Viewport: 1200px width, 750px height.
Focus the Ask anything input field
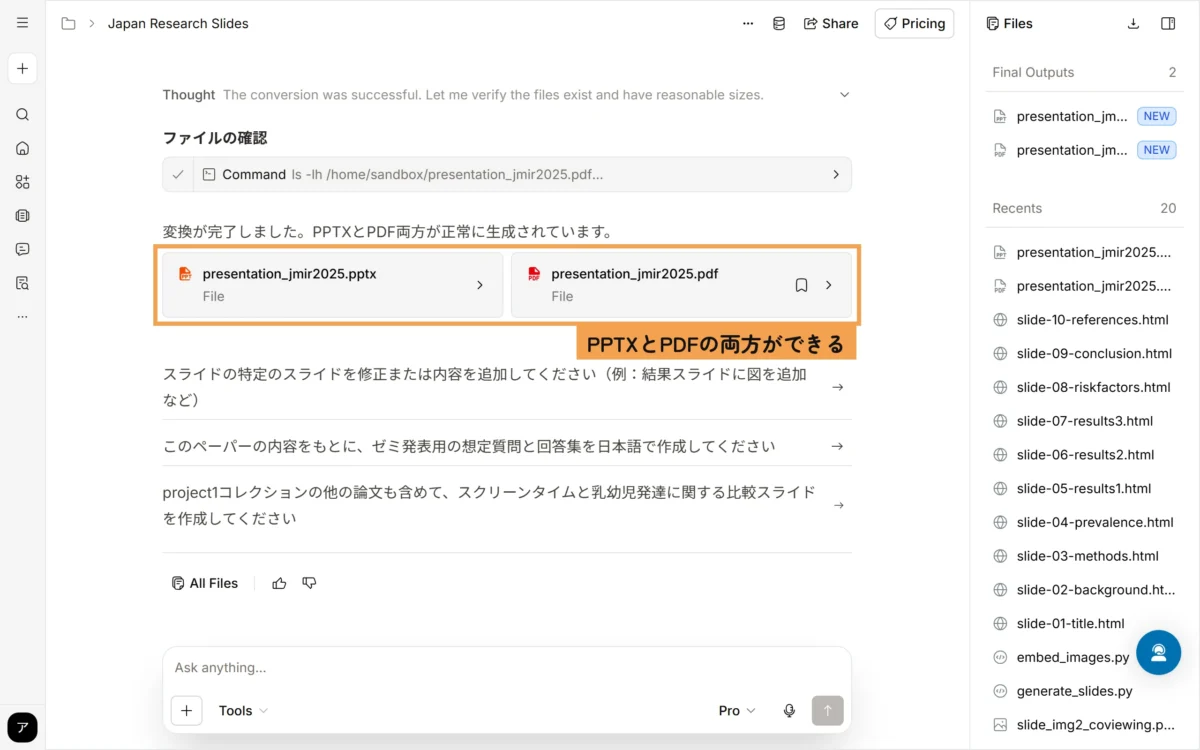pos(507,668)
